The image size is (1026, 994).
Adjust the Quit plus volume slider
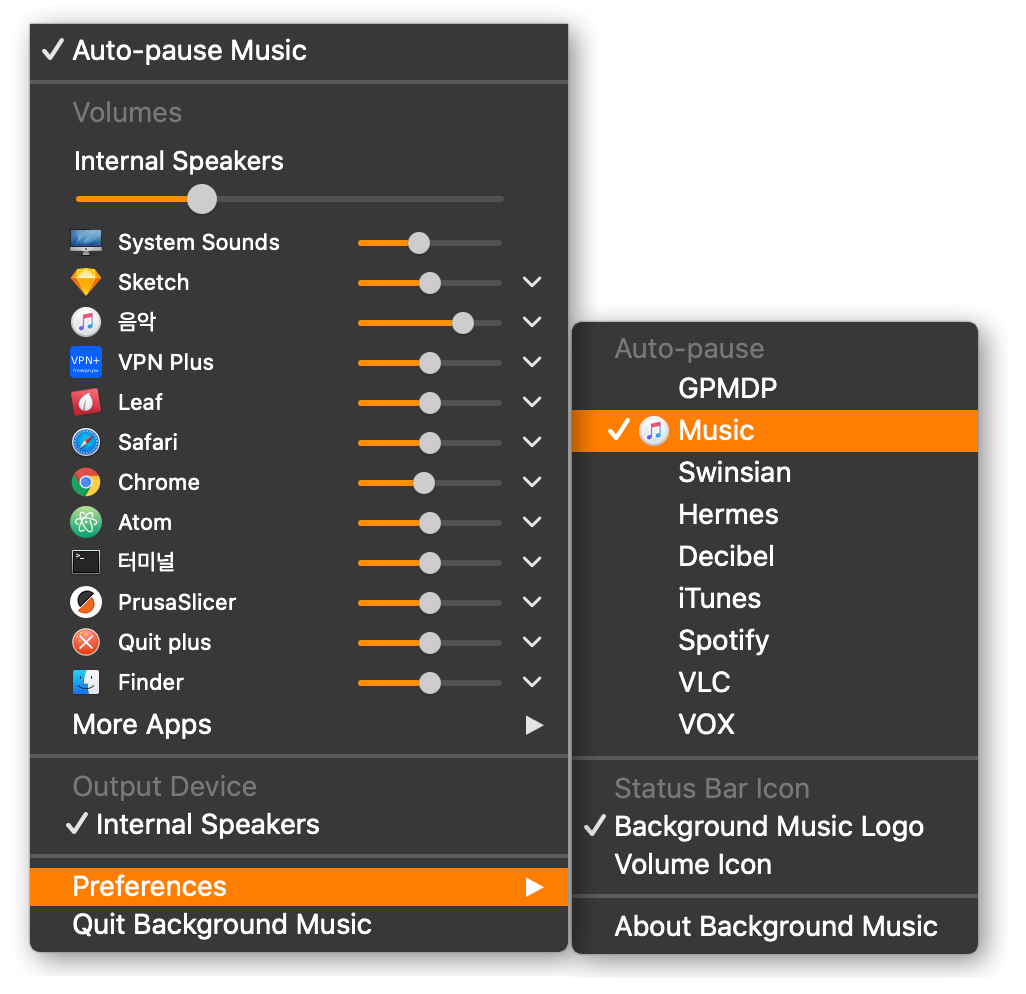pyautogui.click(x=430, y=643)
